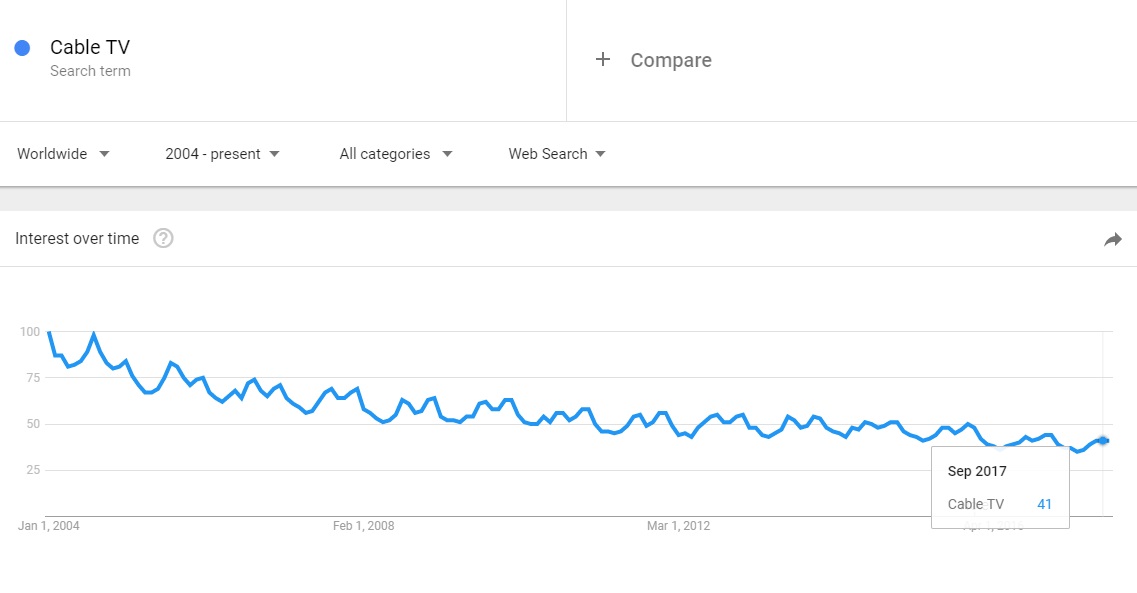Open the Worldwide region dropdown
The image size is (1137, 593).
[x=63, y=154]
